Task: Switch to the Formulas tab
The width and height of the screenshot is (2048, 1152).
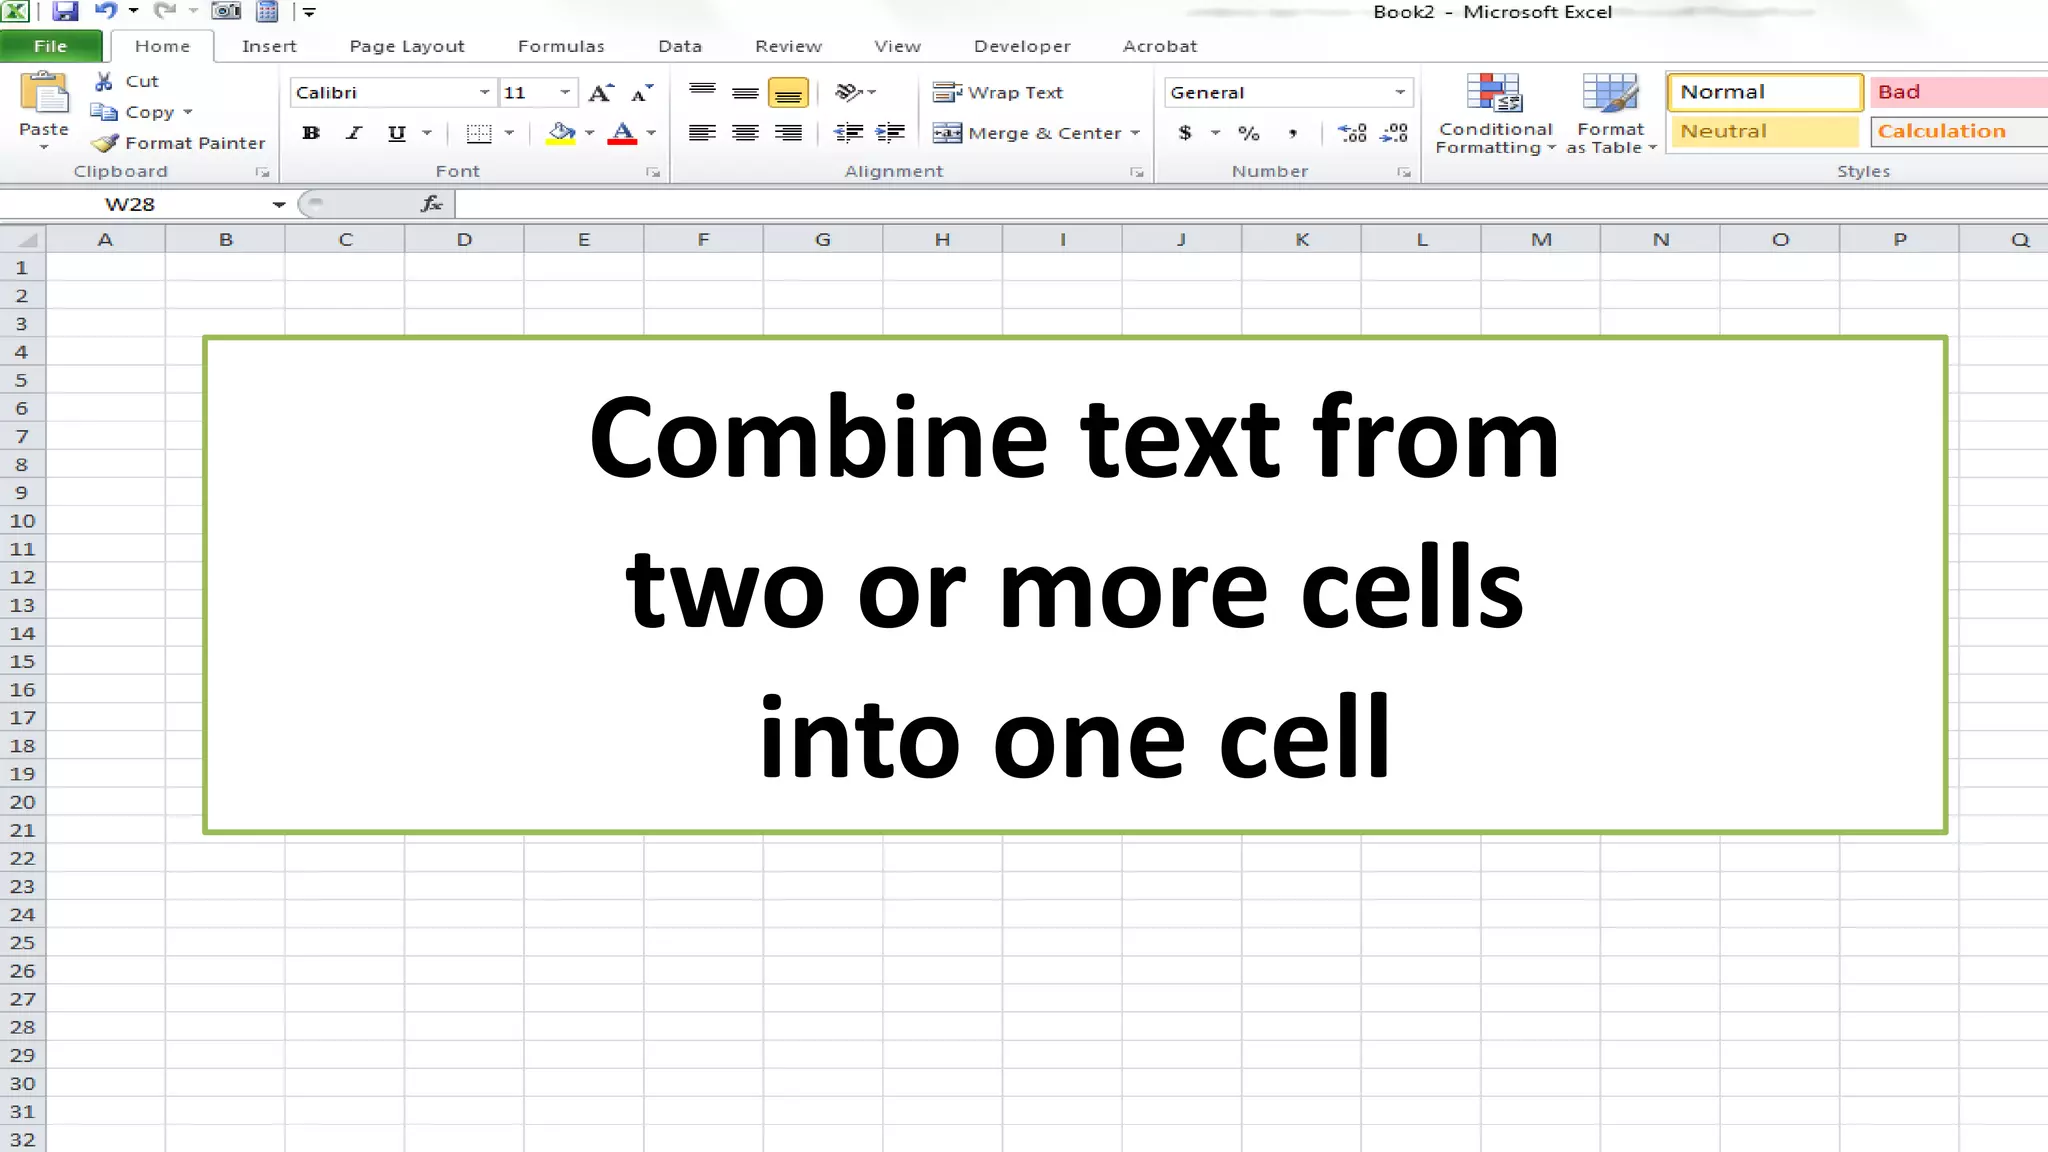Action: pos(561,46)
